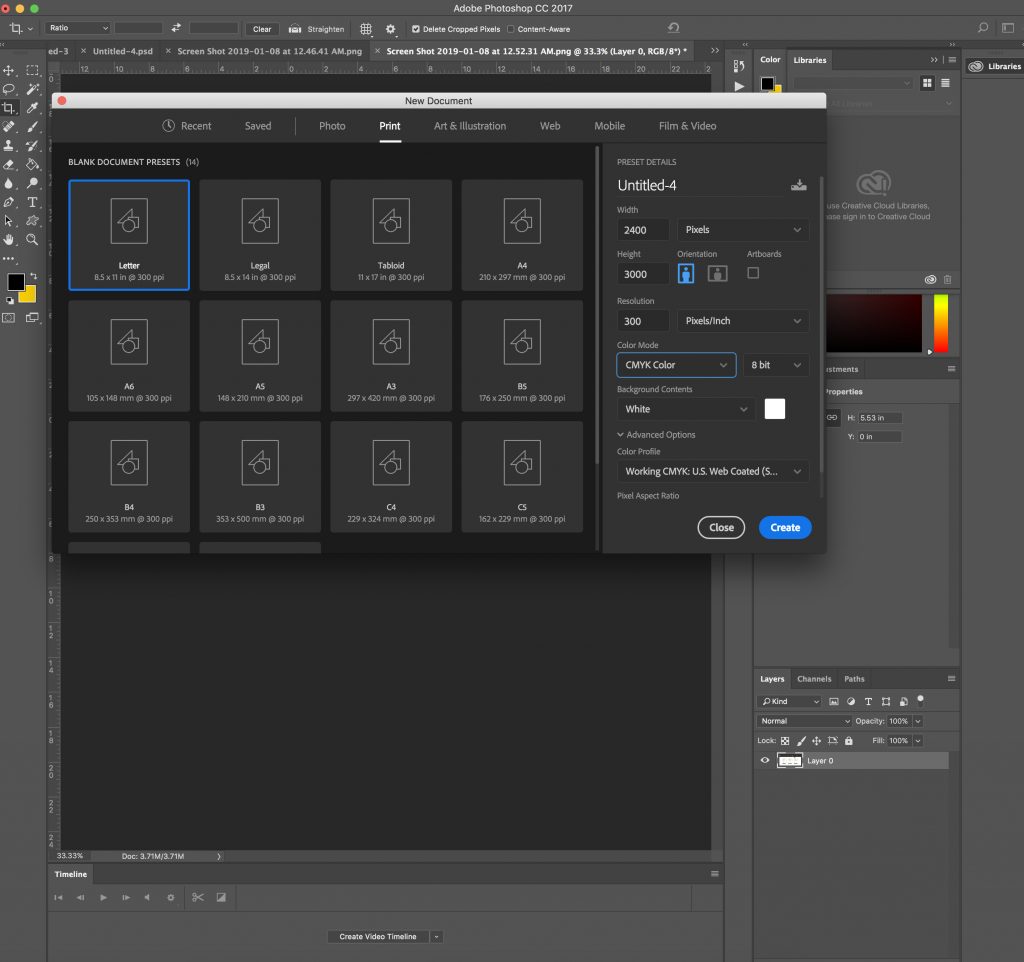Open the Straighten option in the options bar
Viewport: 1024px width, 962px height.
pos(316,29)
